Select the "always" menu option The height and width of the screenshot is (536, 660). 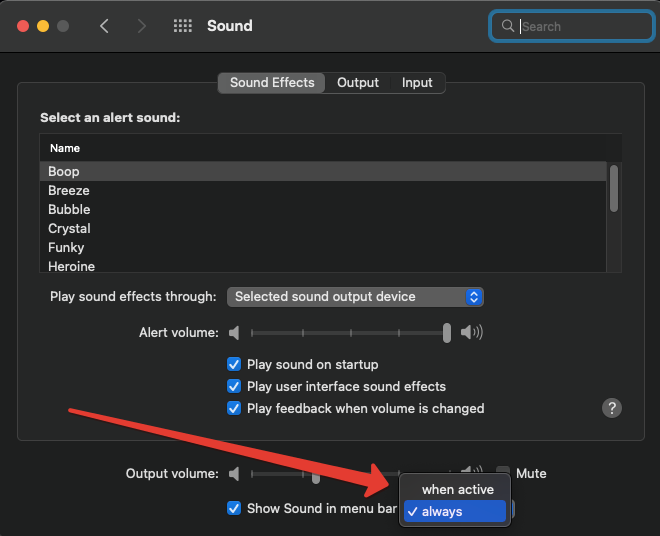[x=442, y=511]
